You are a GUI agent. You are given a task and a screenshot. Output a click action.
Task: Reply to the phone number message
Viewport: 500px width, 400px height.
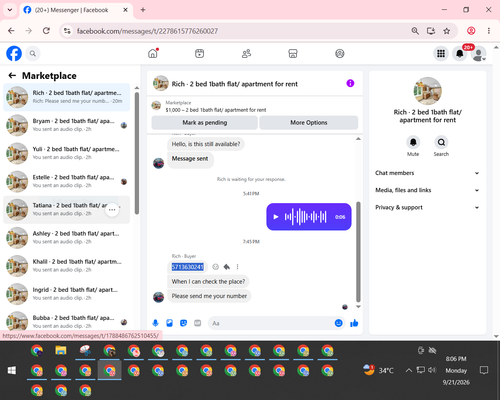click(x=227, y=267)
